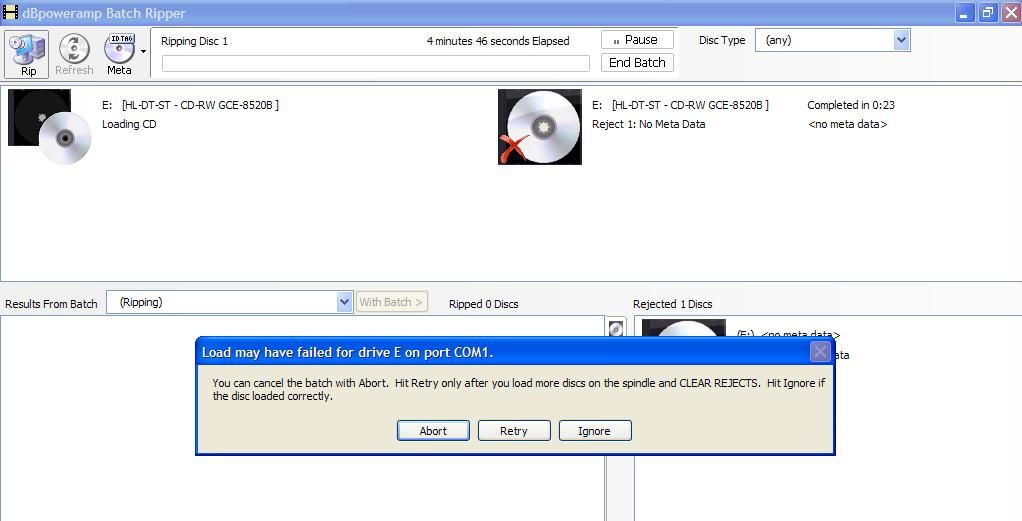Click the Refresh disc icon
1022x521 pixels.
[x=74, y=54]
